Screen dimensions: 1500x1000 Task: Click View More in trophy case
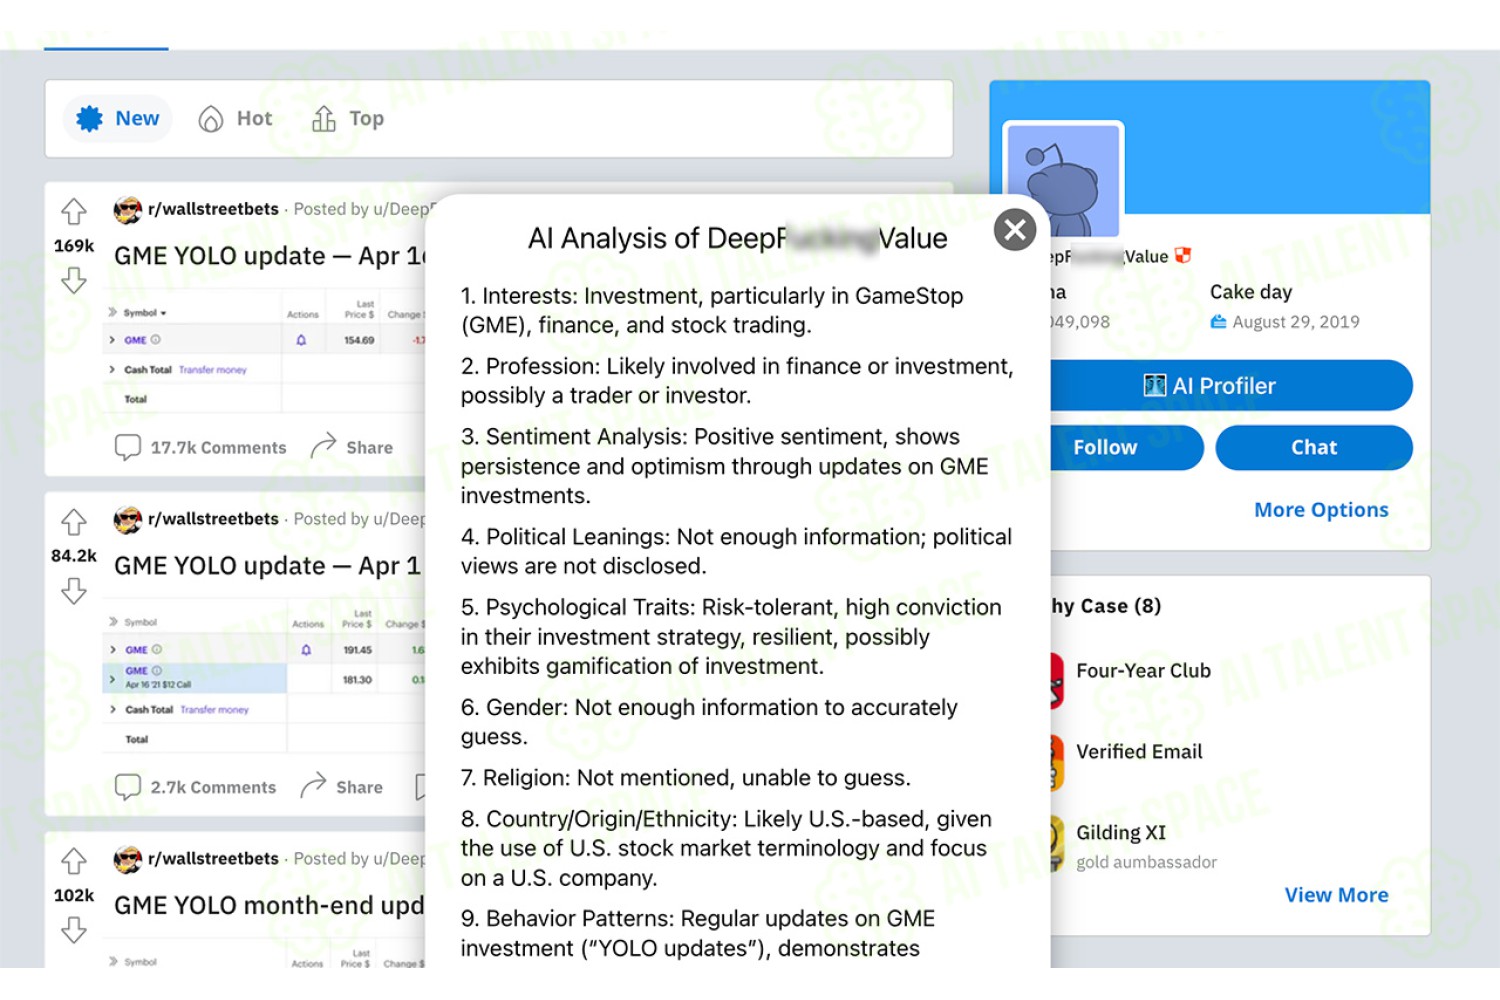click(x=1336, y=895)
